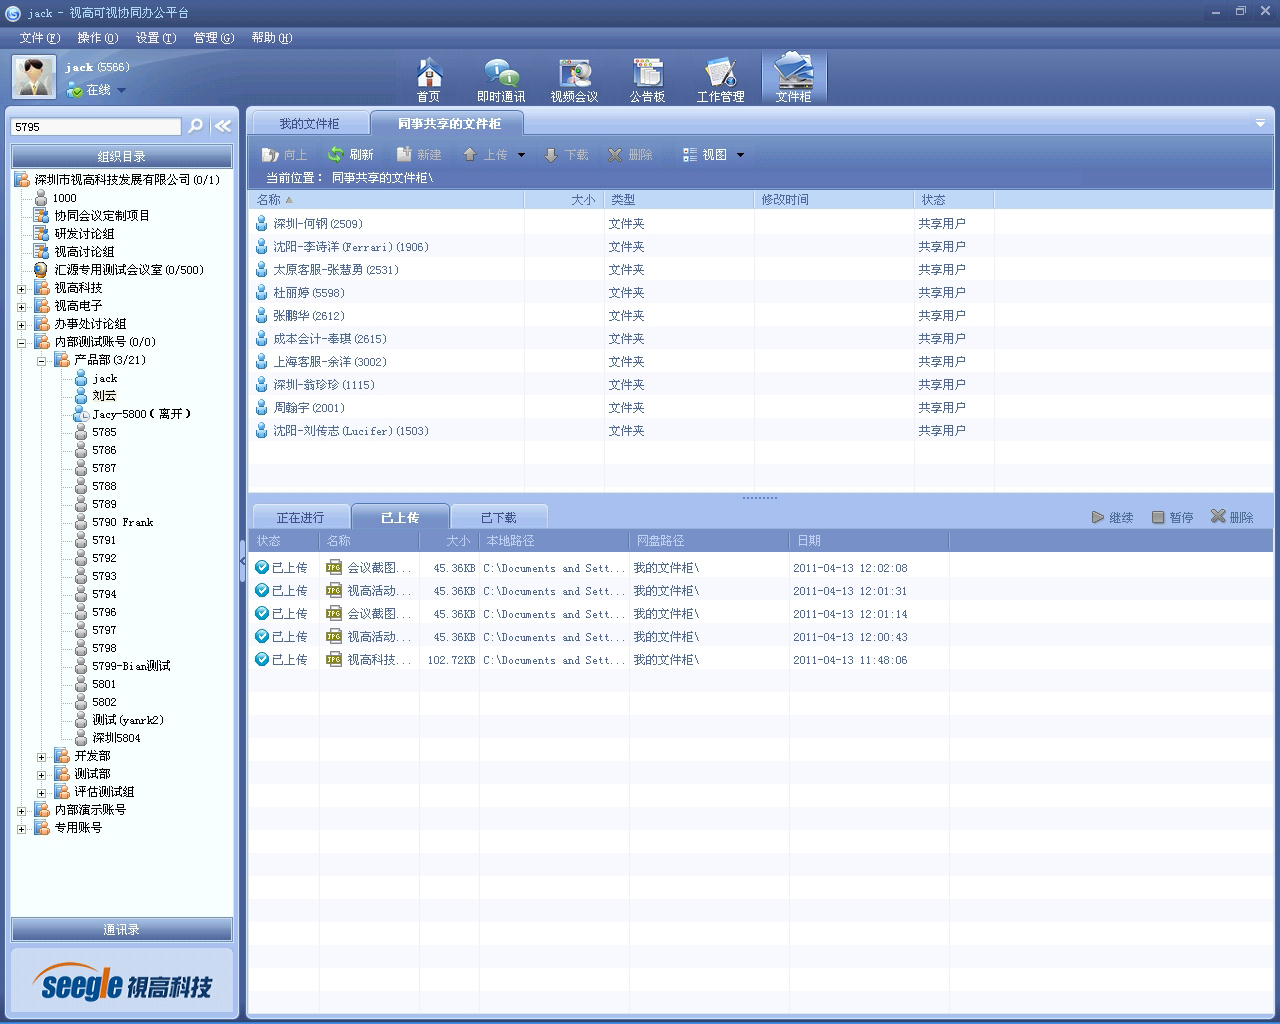Viewport: 1280px width, 1024px height.
Task: Click the 下载 download button
Action: pyautogui.click(x=566, y=155)
